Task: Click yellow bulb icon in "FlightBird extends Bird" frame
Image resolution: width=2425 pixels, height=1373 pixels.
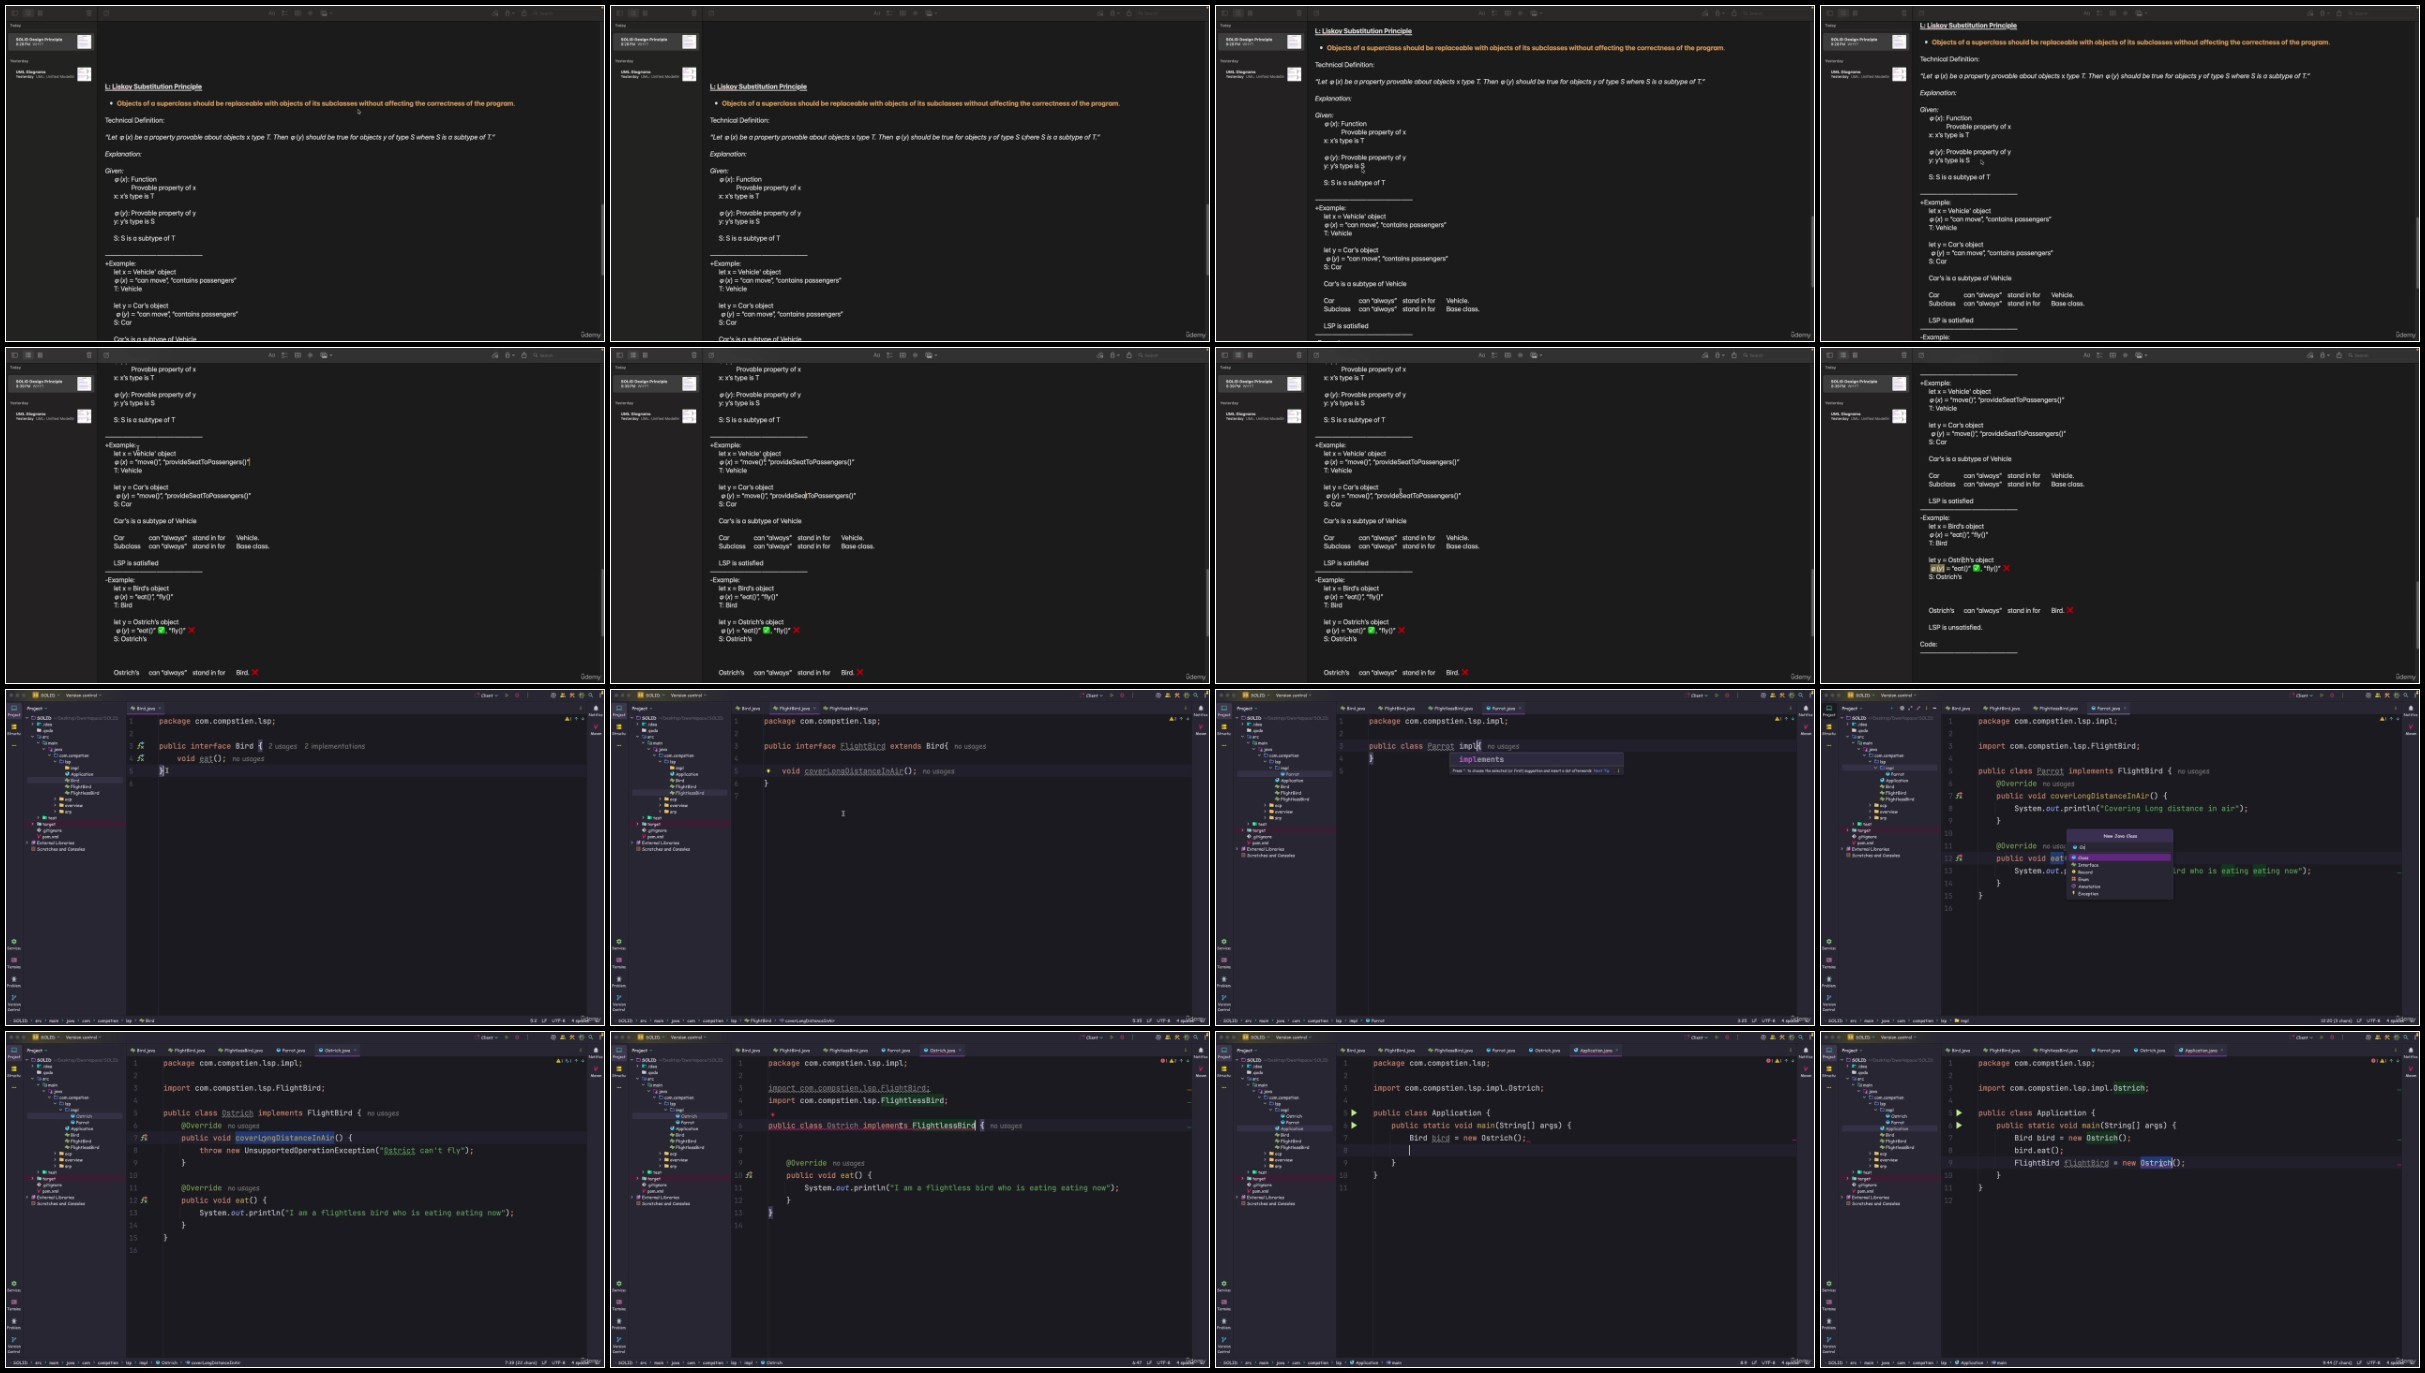Action: (768, 771)
